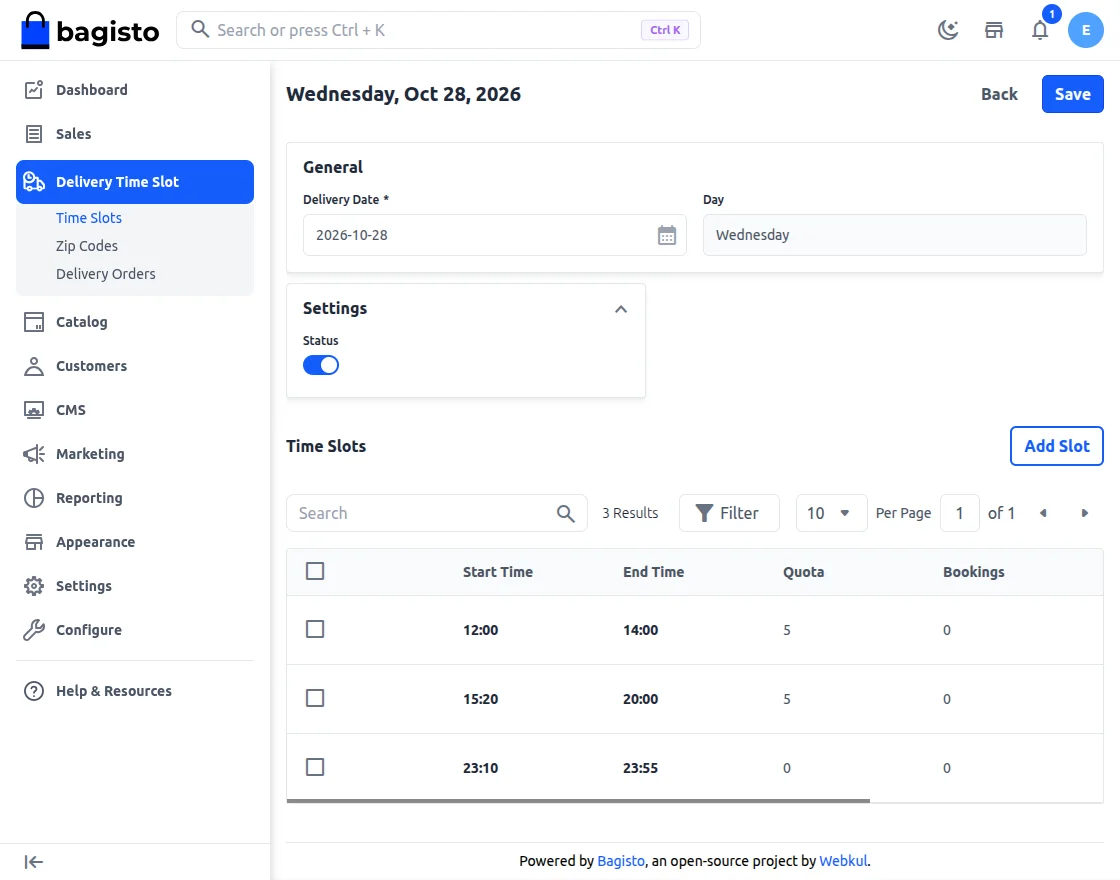The width and height of the screenshot is (1120, 880).
Task: Click the Dashboard sidebar icon
Action: pos(34,90)
